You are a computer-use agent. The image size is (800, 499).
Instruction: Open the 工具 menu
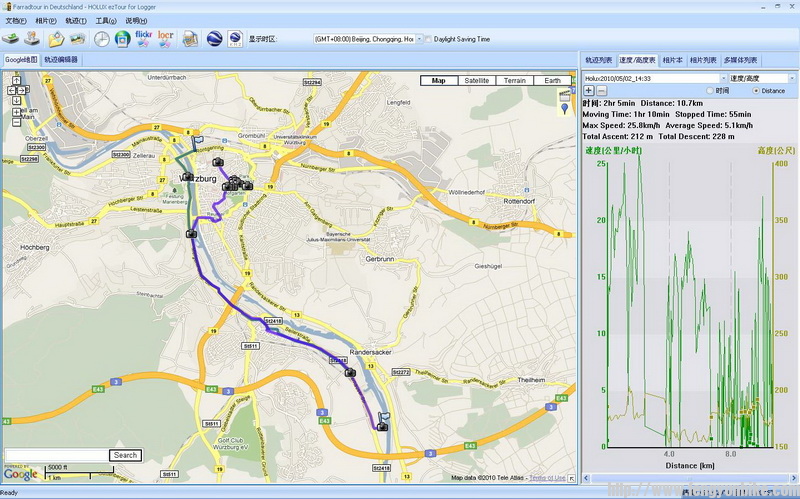pos(105,20)
